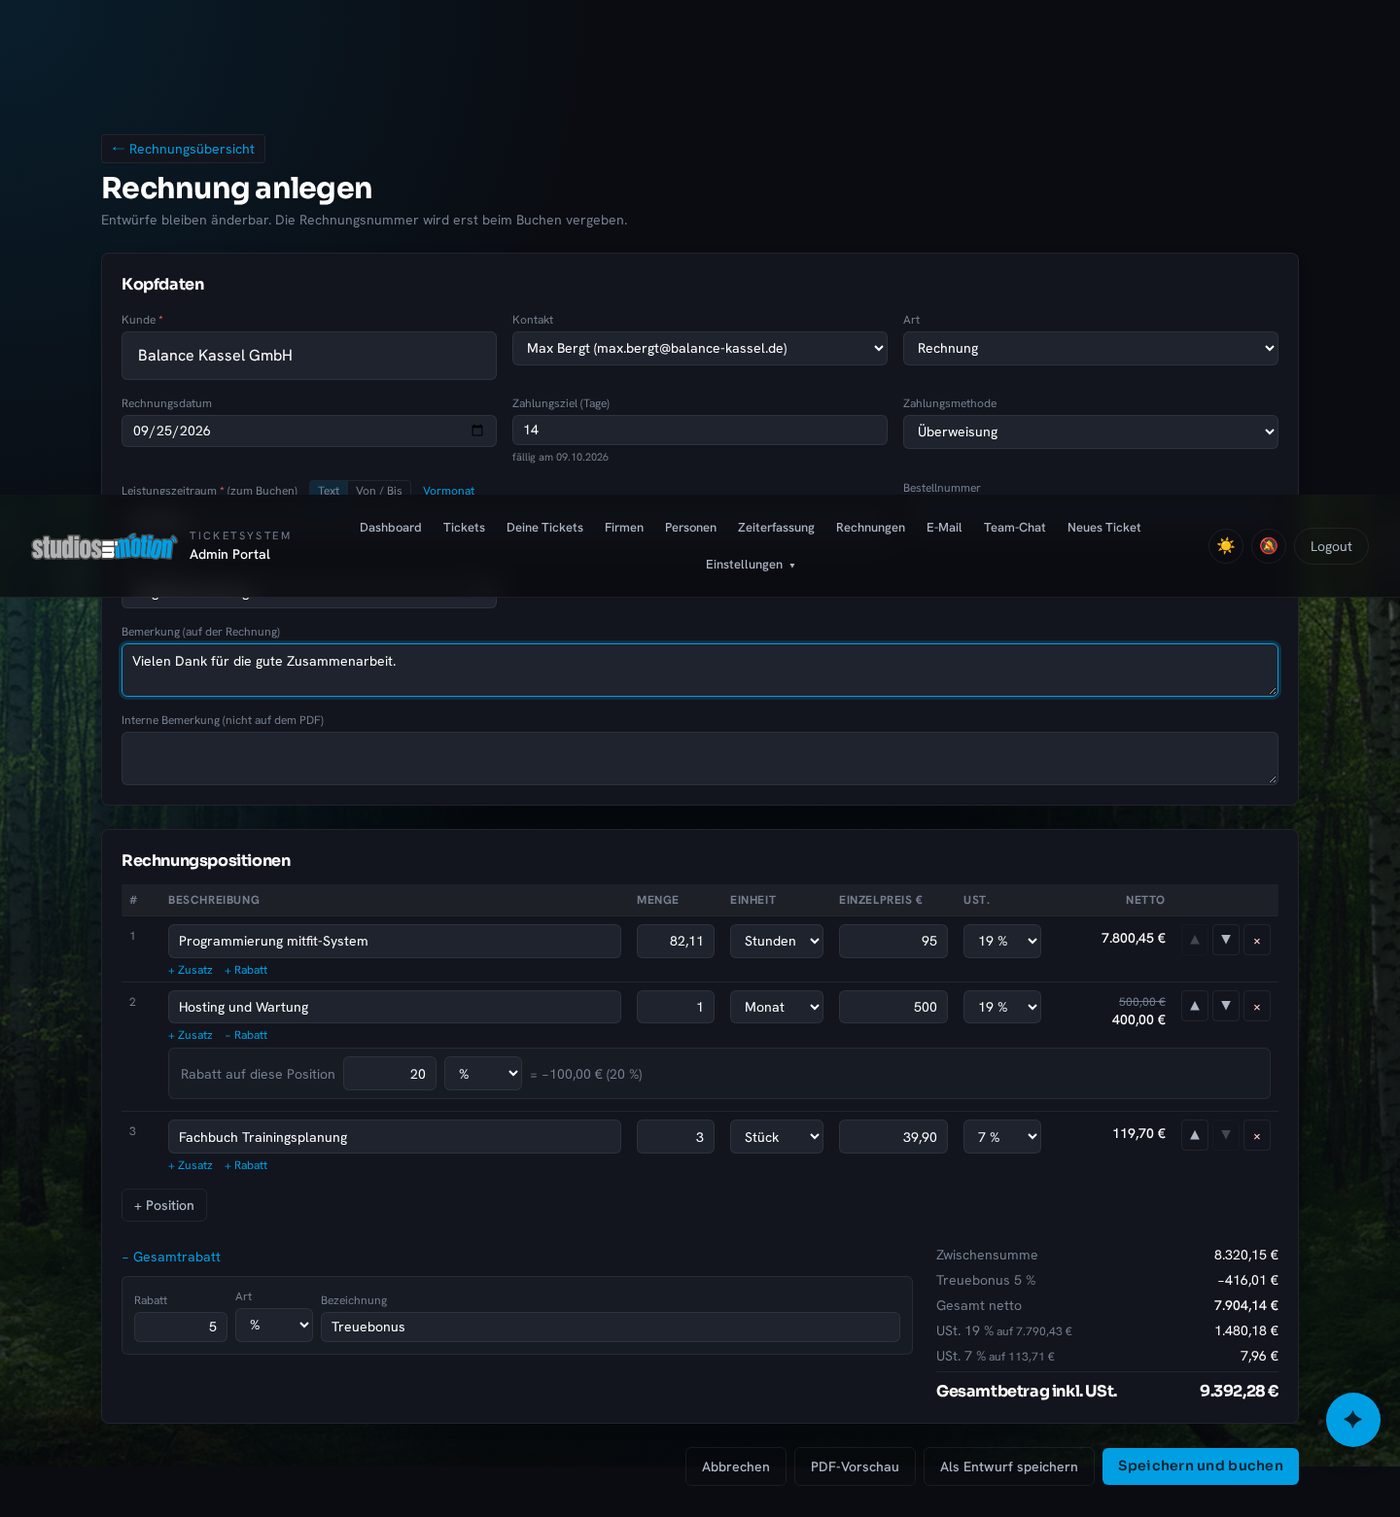Change rabatt type dropdown for Hosting position
This screenshot has width=1400, height=1517.
point(483,1073)
